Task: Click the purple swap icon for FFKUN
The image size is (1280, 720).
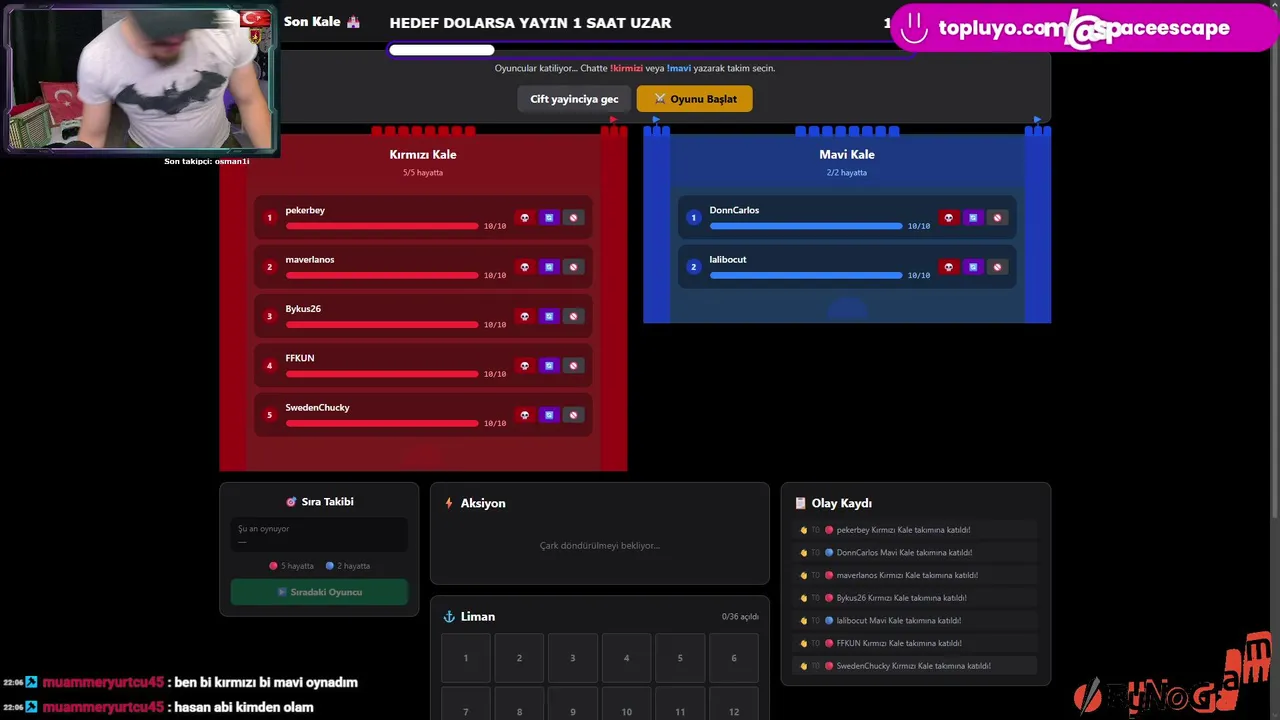Action: point(548,366)
